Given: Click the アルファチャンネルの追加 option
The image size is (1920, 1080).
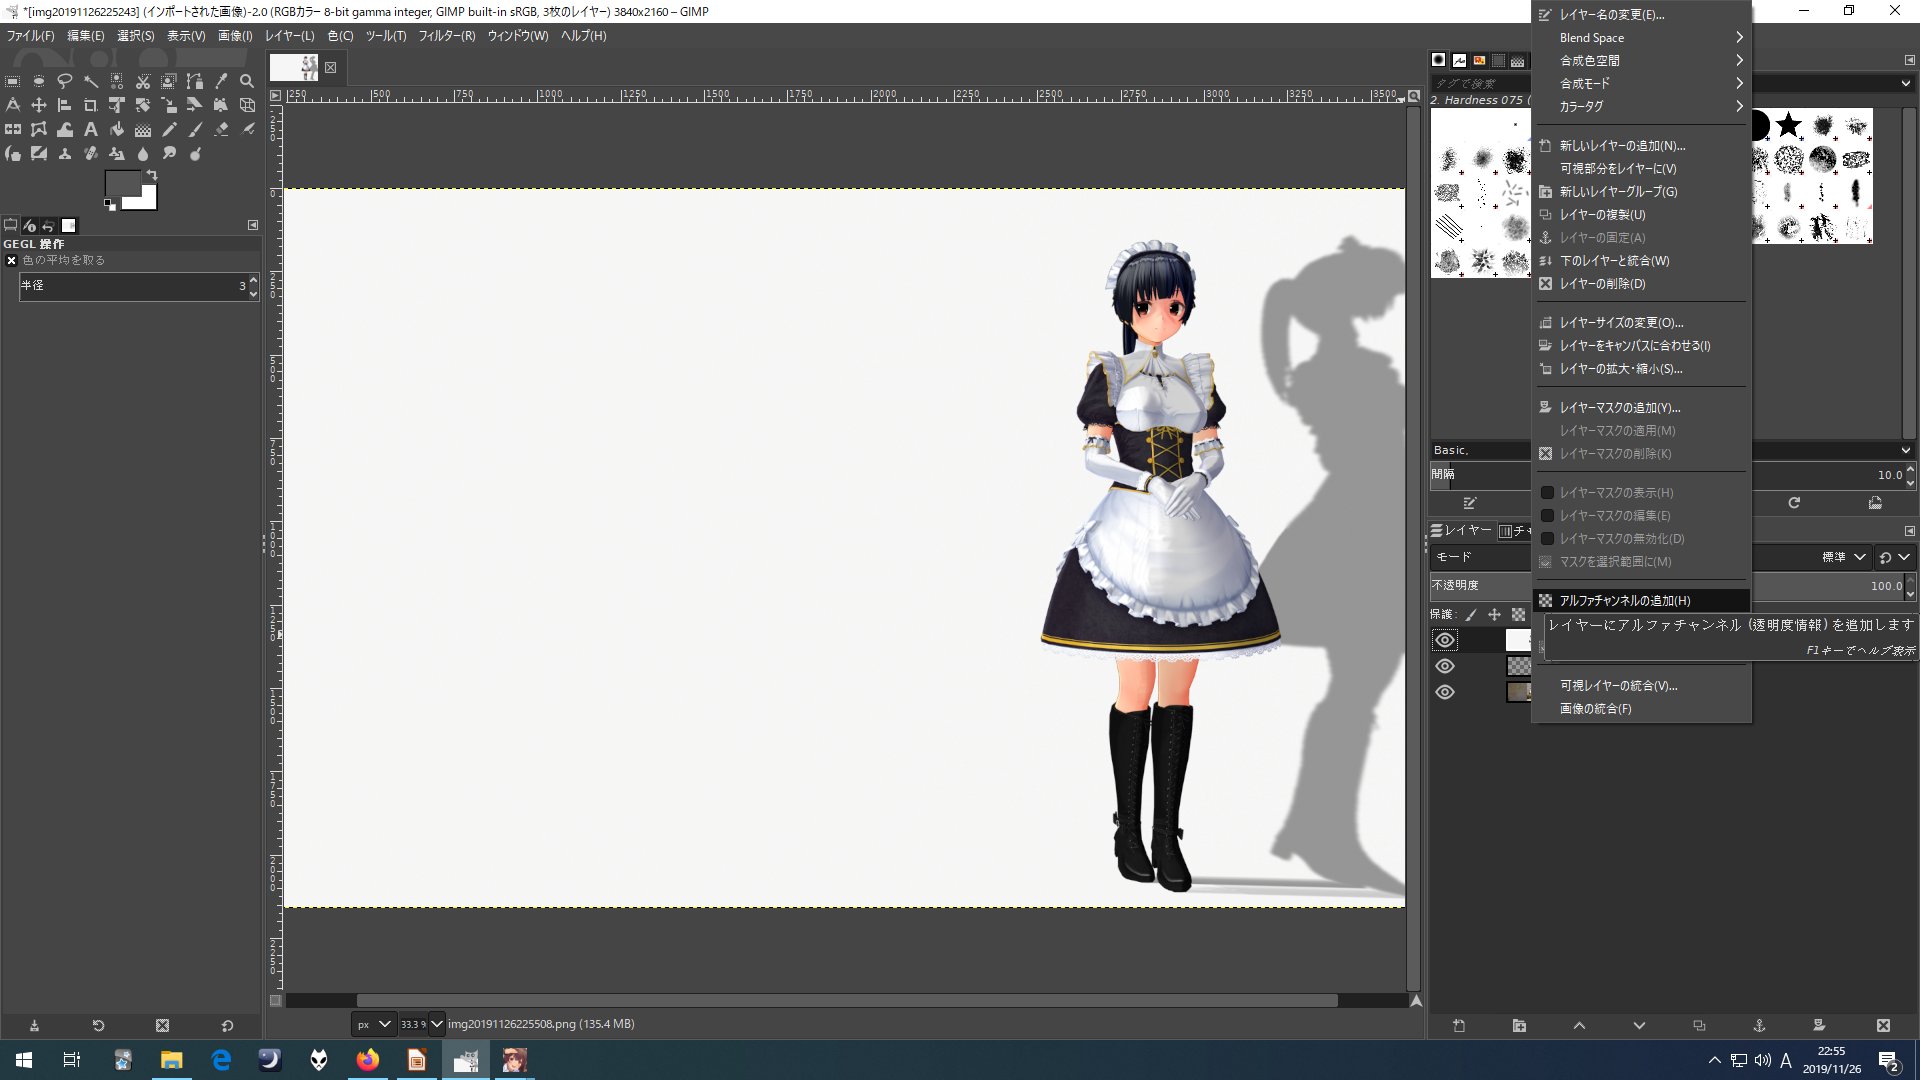Looking at the screenshot, I should tap(1626, 600).
